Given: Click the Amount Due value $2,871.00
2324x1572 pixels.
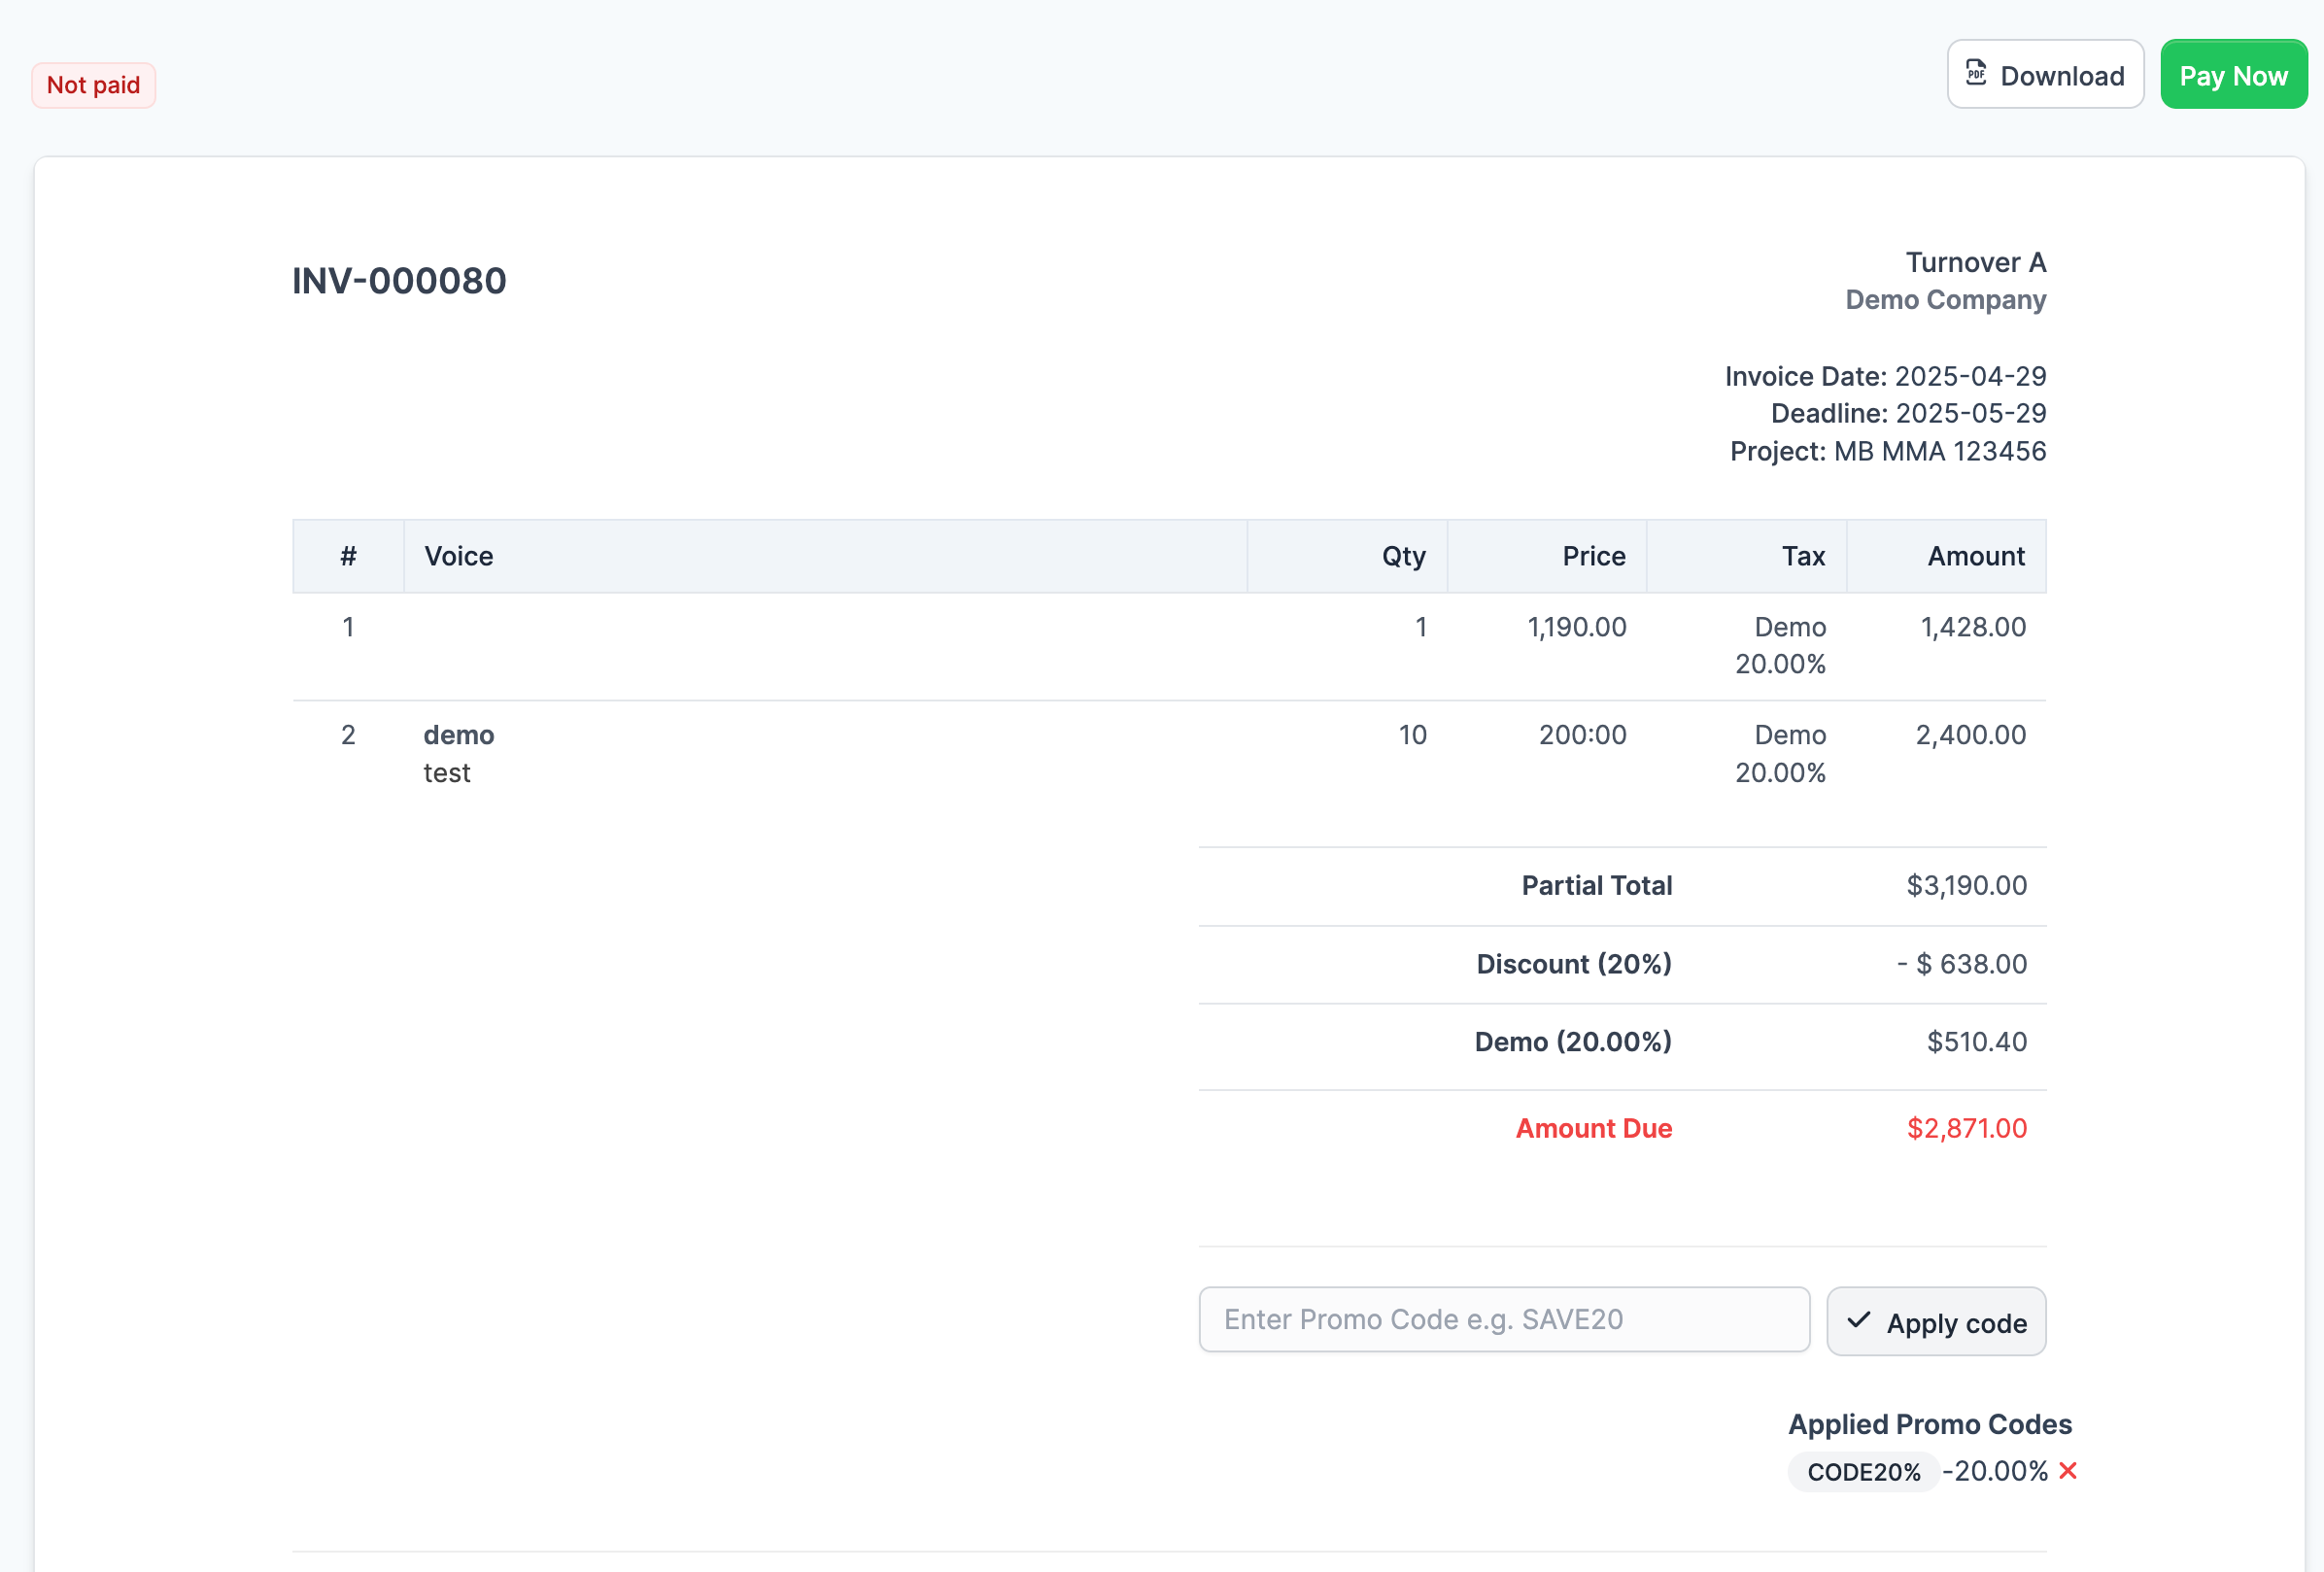Looking at the screenshot, I should click(x=1966, y=1128).
